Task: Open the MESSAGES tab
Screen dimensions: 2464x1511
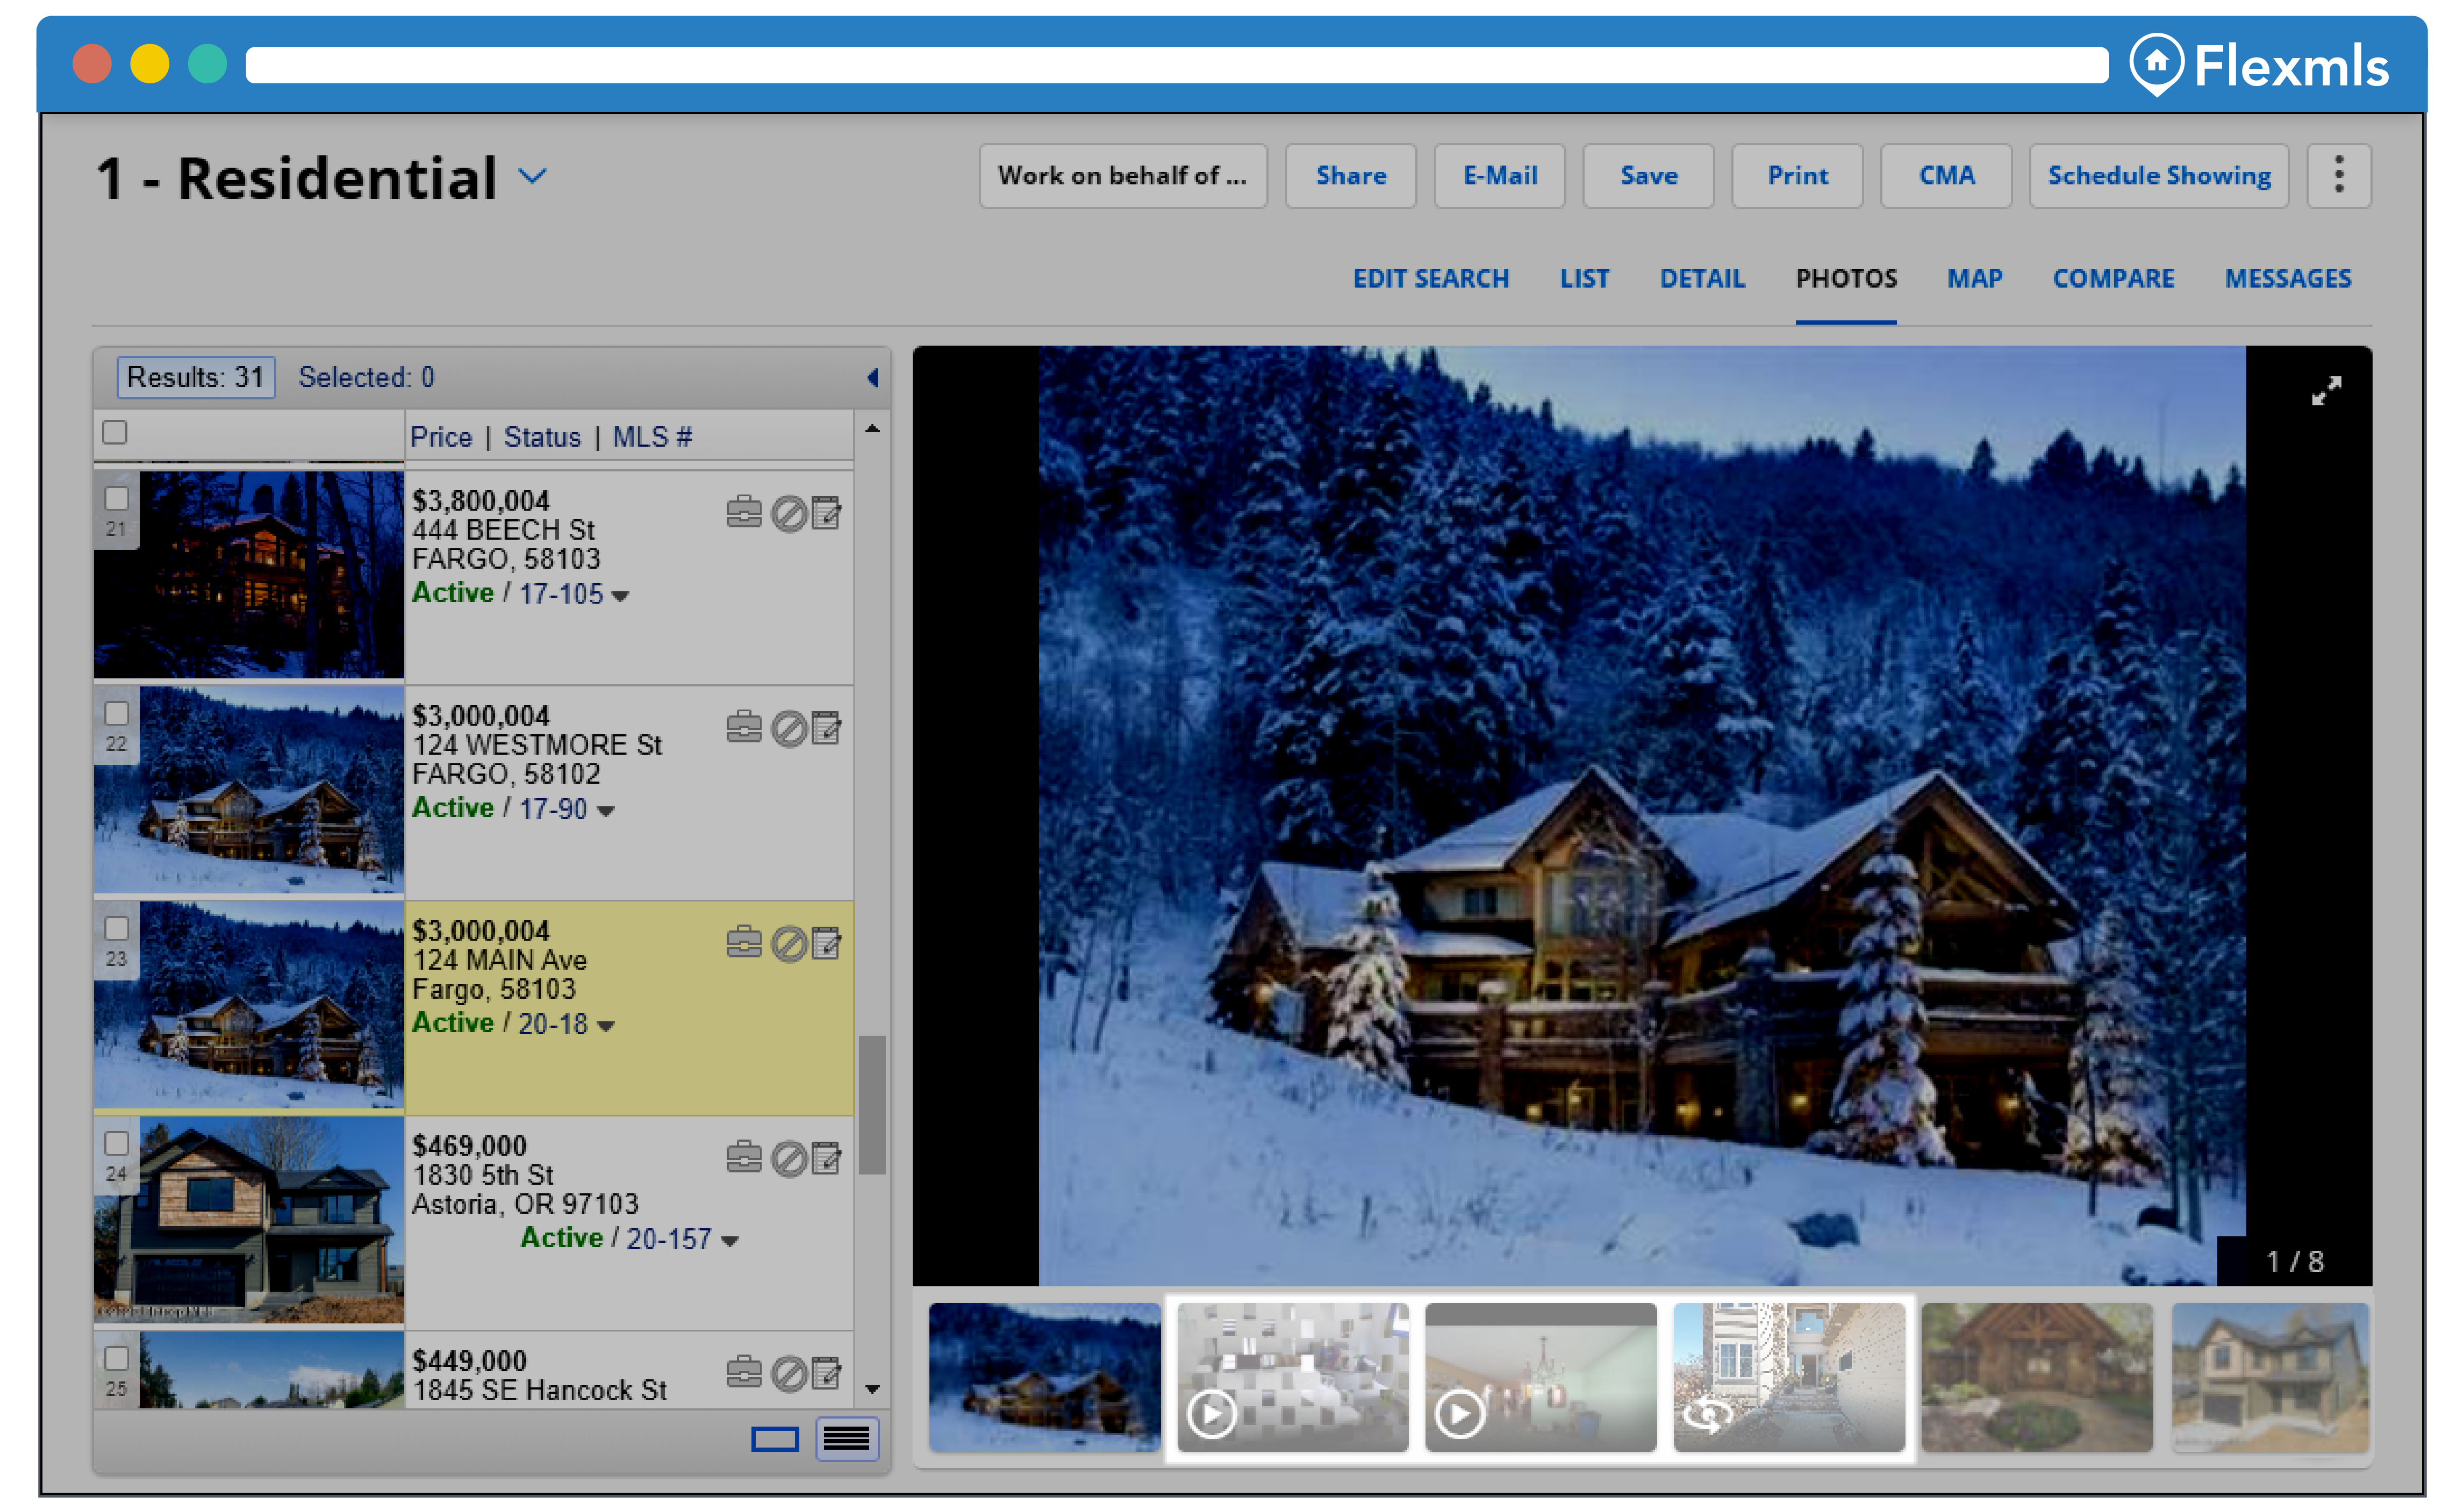Action: click(2288, 278)
